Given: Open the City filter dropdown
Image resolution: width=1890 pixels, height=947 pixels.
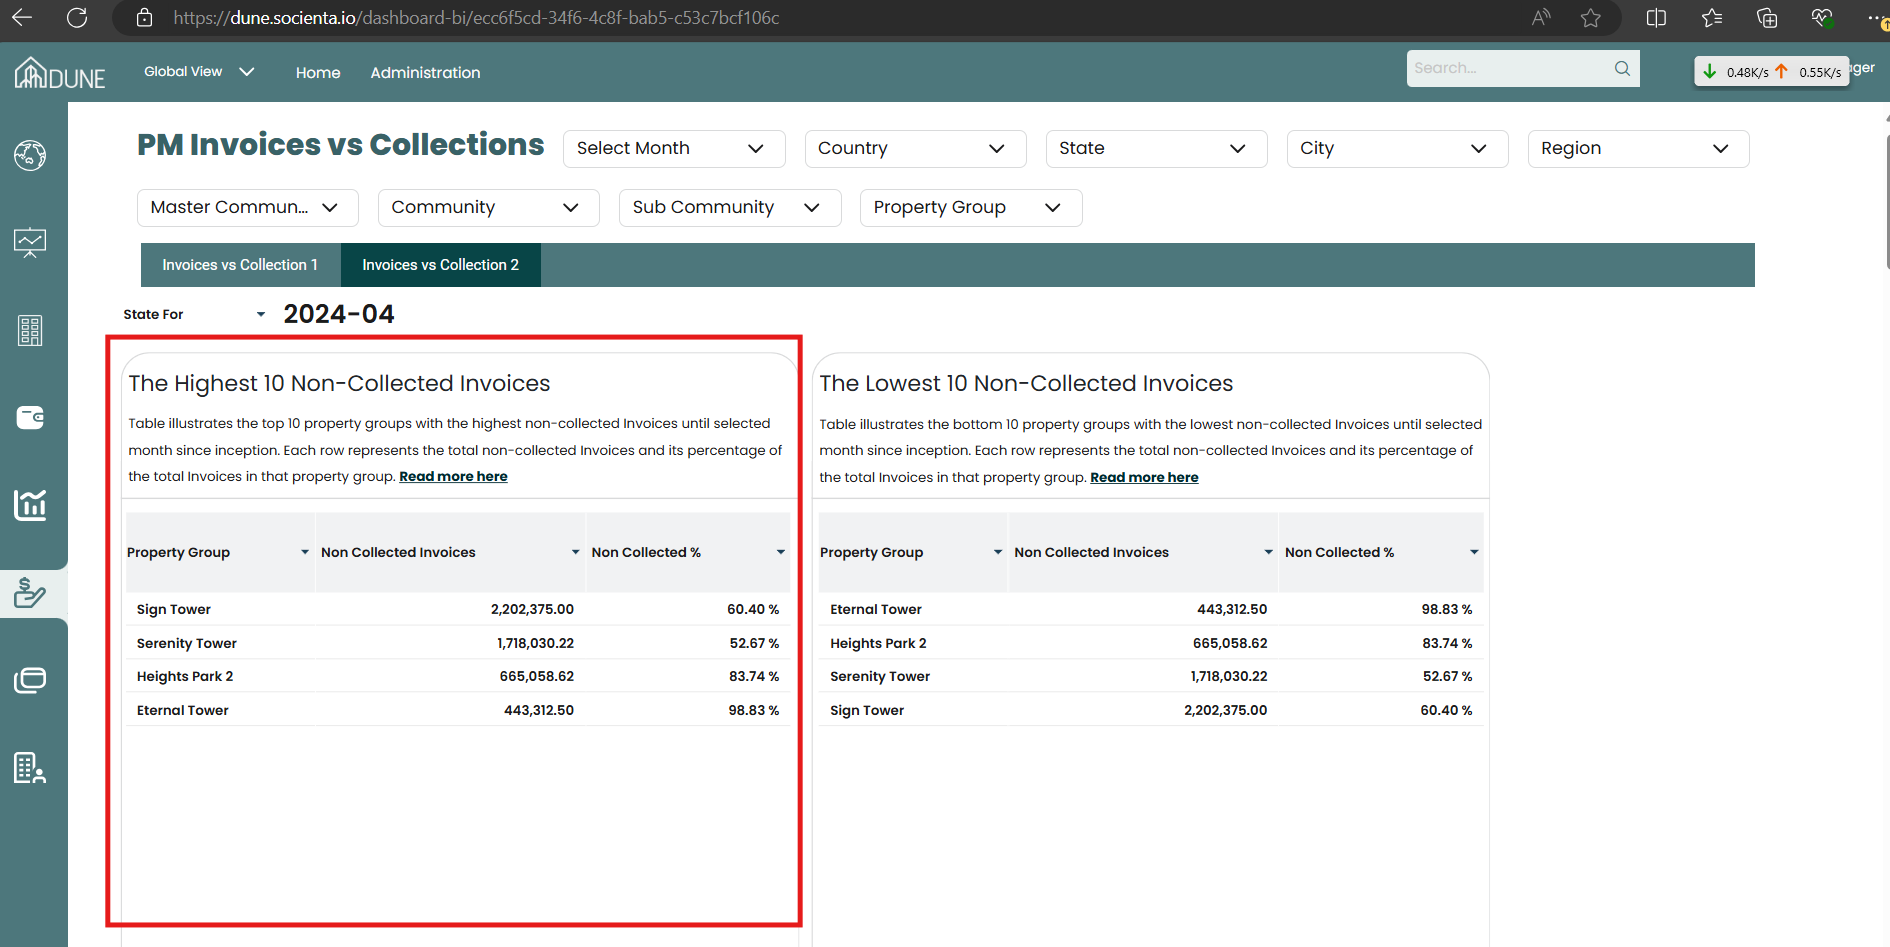Looking at the screenshot, I should (1397, 148).
